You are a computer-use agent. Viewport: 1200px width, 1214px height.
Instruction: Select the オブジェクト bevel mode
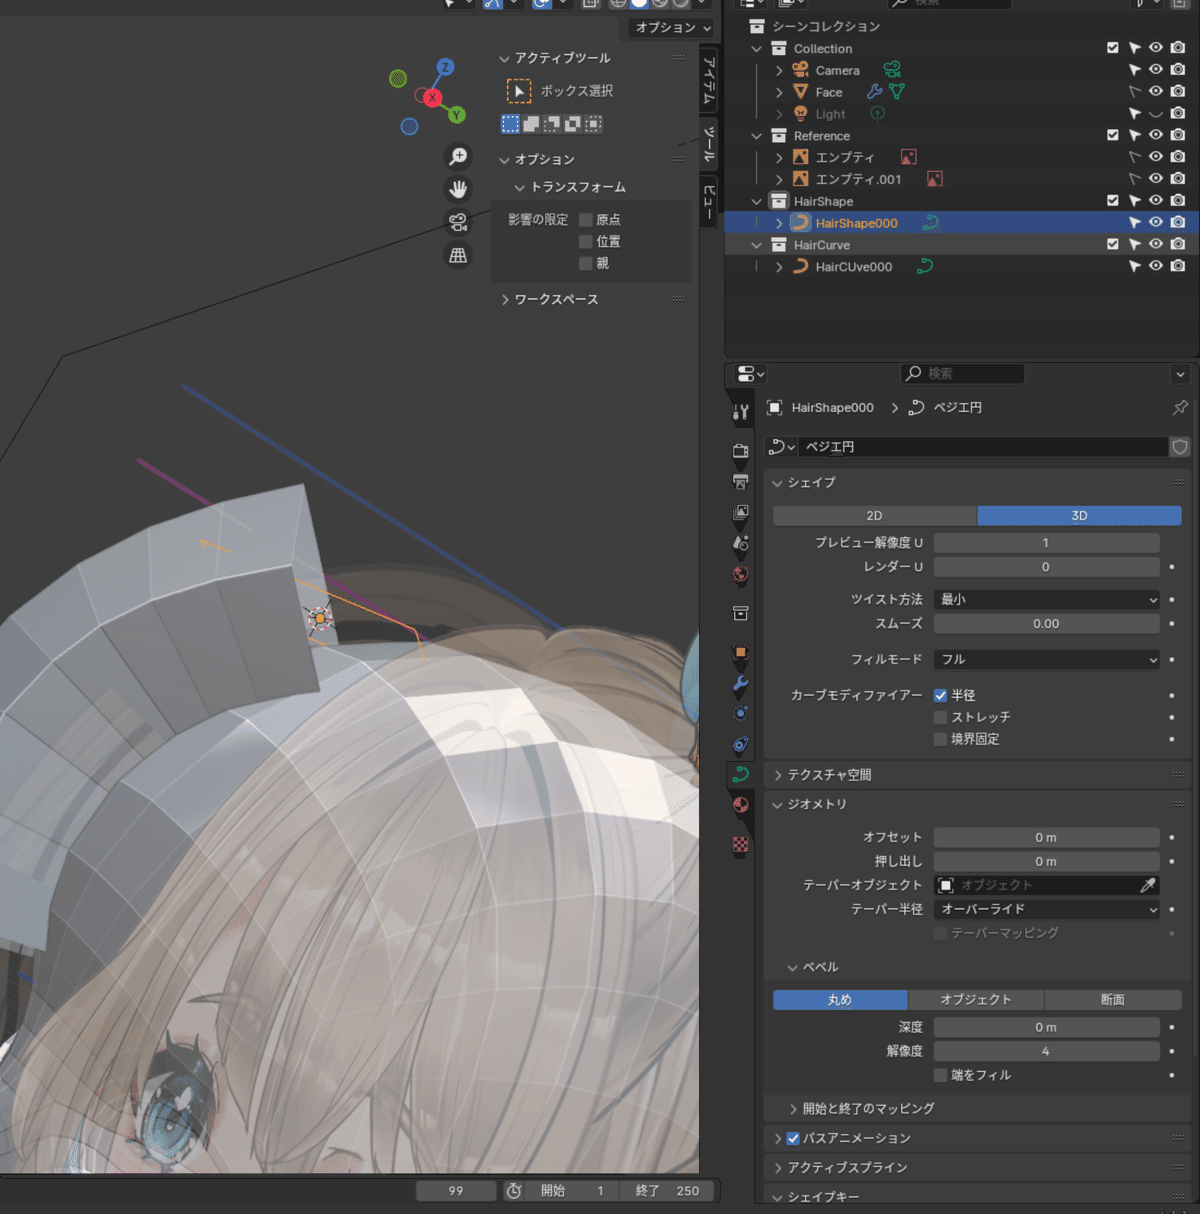pos(976,1000)
